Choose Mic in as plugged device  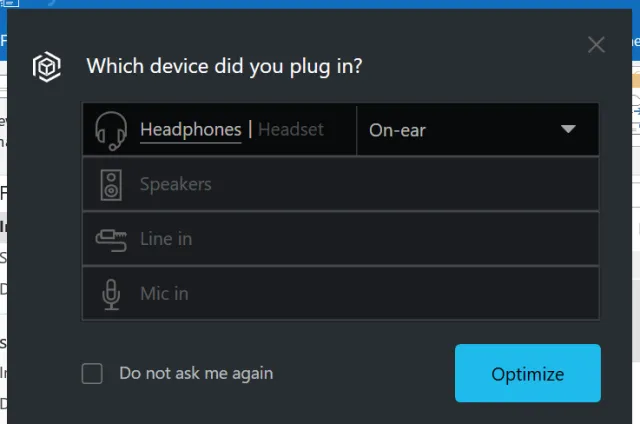pos(164,294)
